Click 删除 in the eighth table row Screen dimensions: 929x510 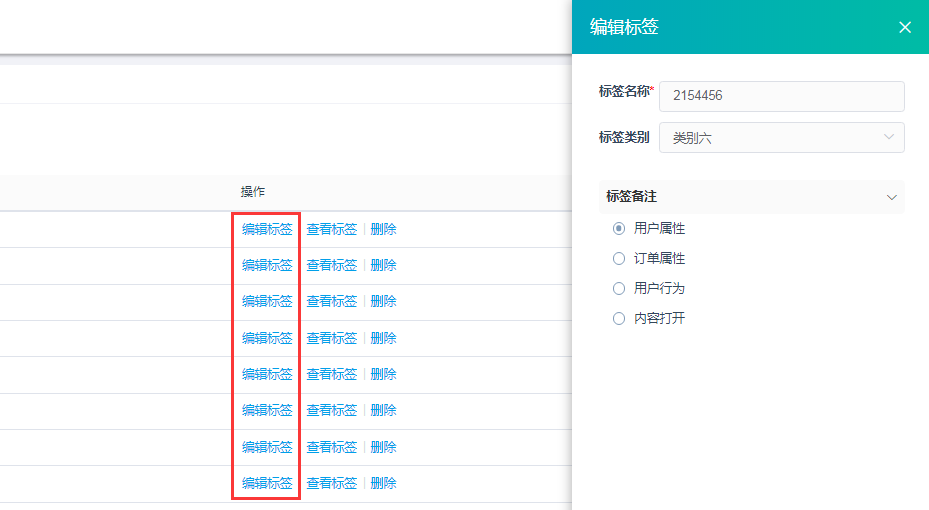(383, 483)
